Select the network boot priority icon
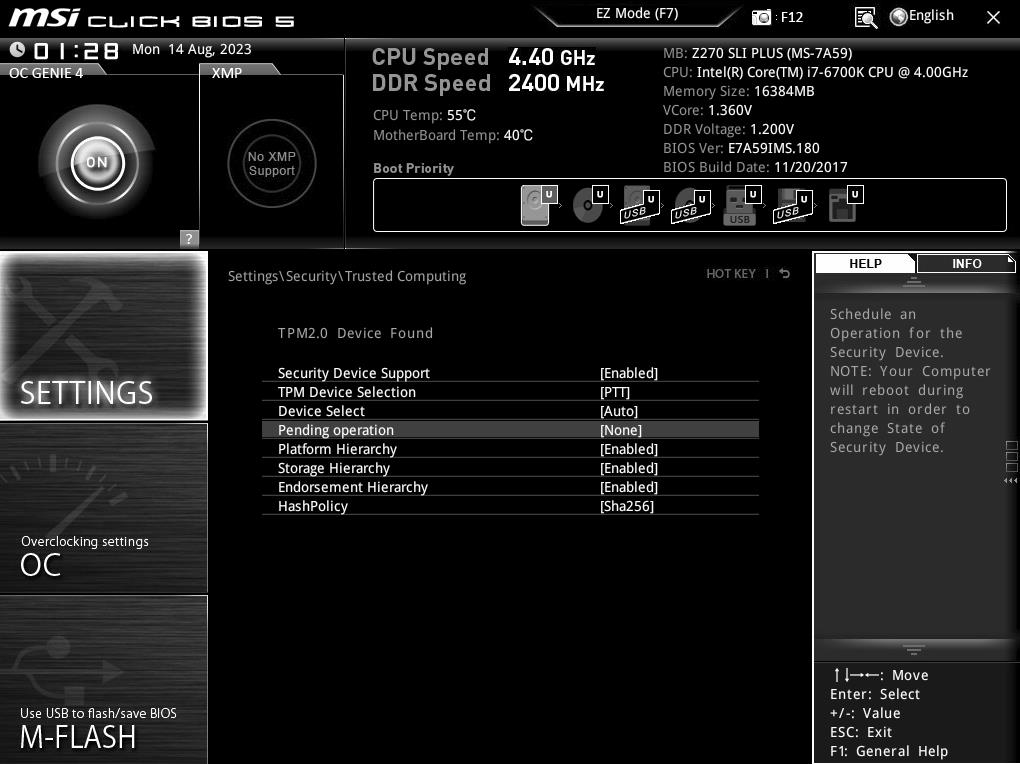The image size is (1020, 764). click(846, 205)
